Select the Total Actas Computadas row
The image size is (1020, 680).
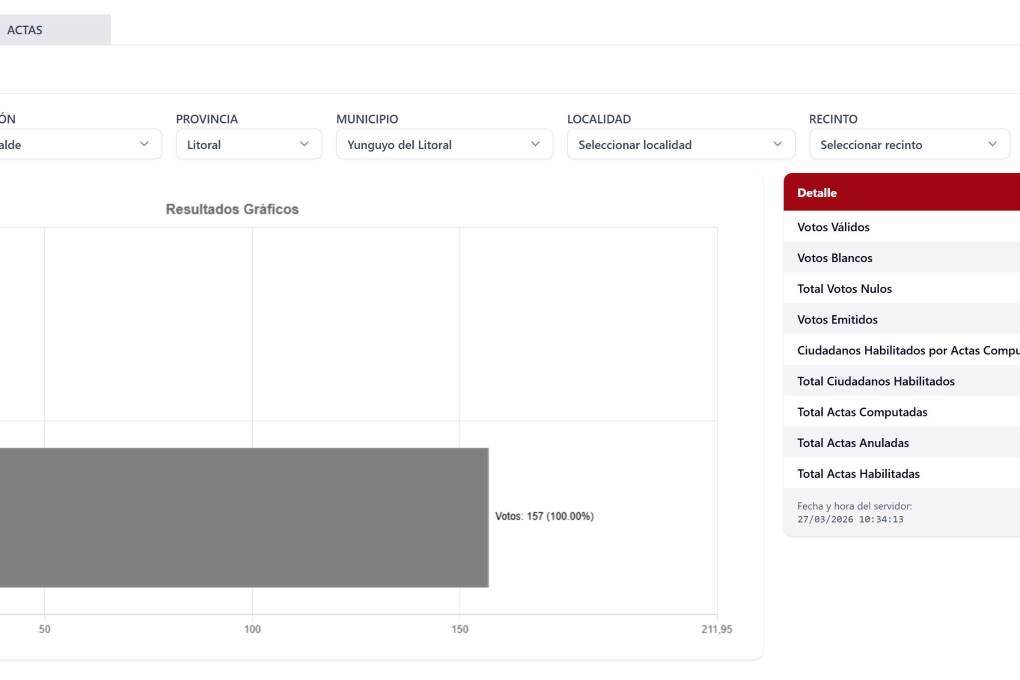coord(900,412)
